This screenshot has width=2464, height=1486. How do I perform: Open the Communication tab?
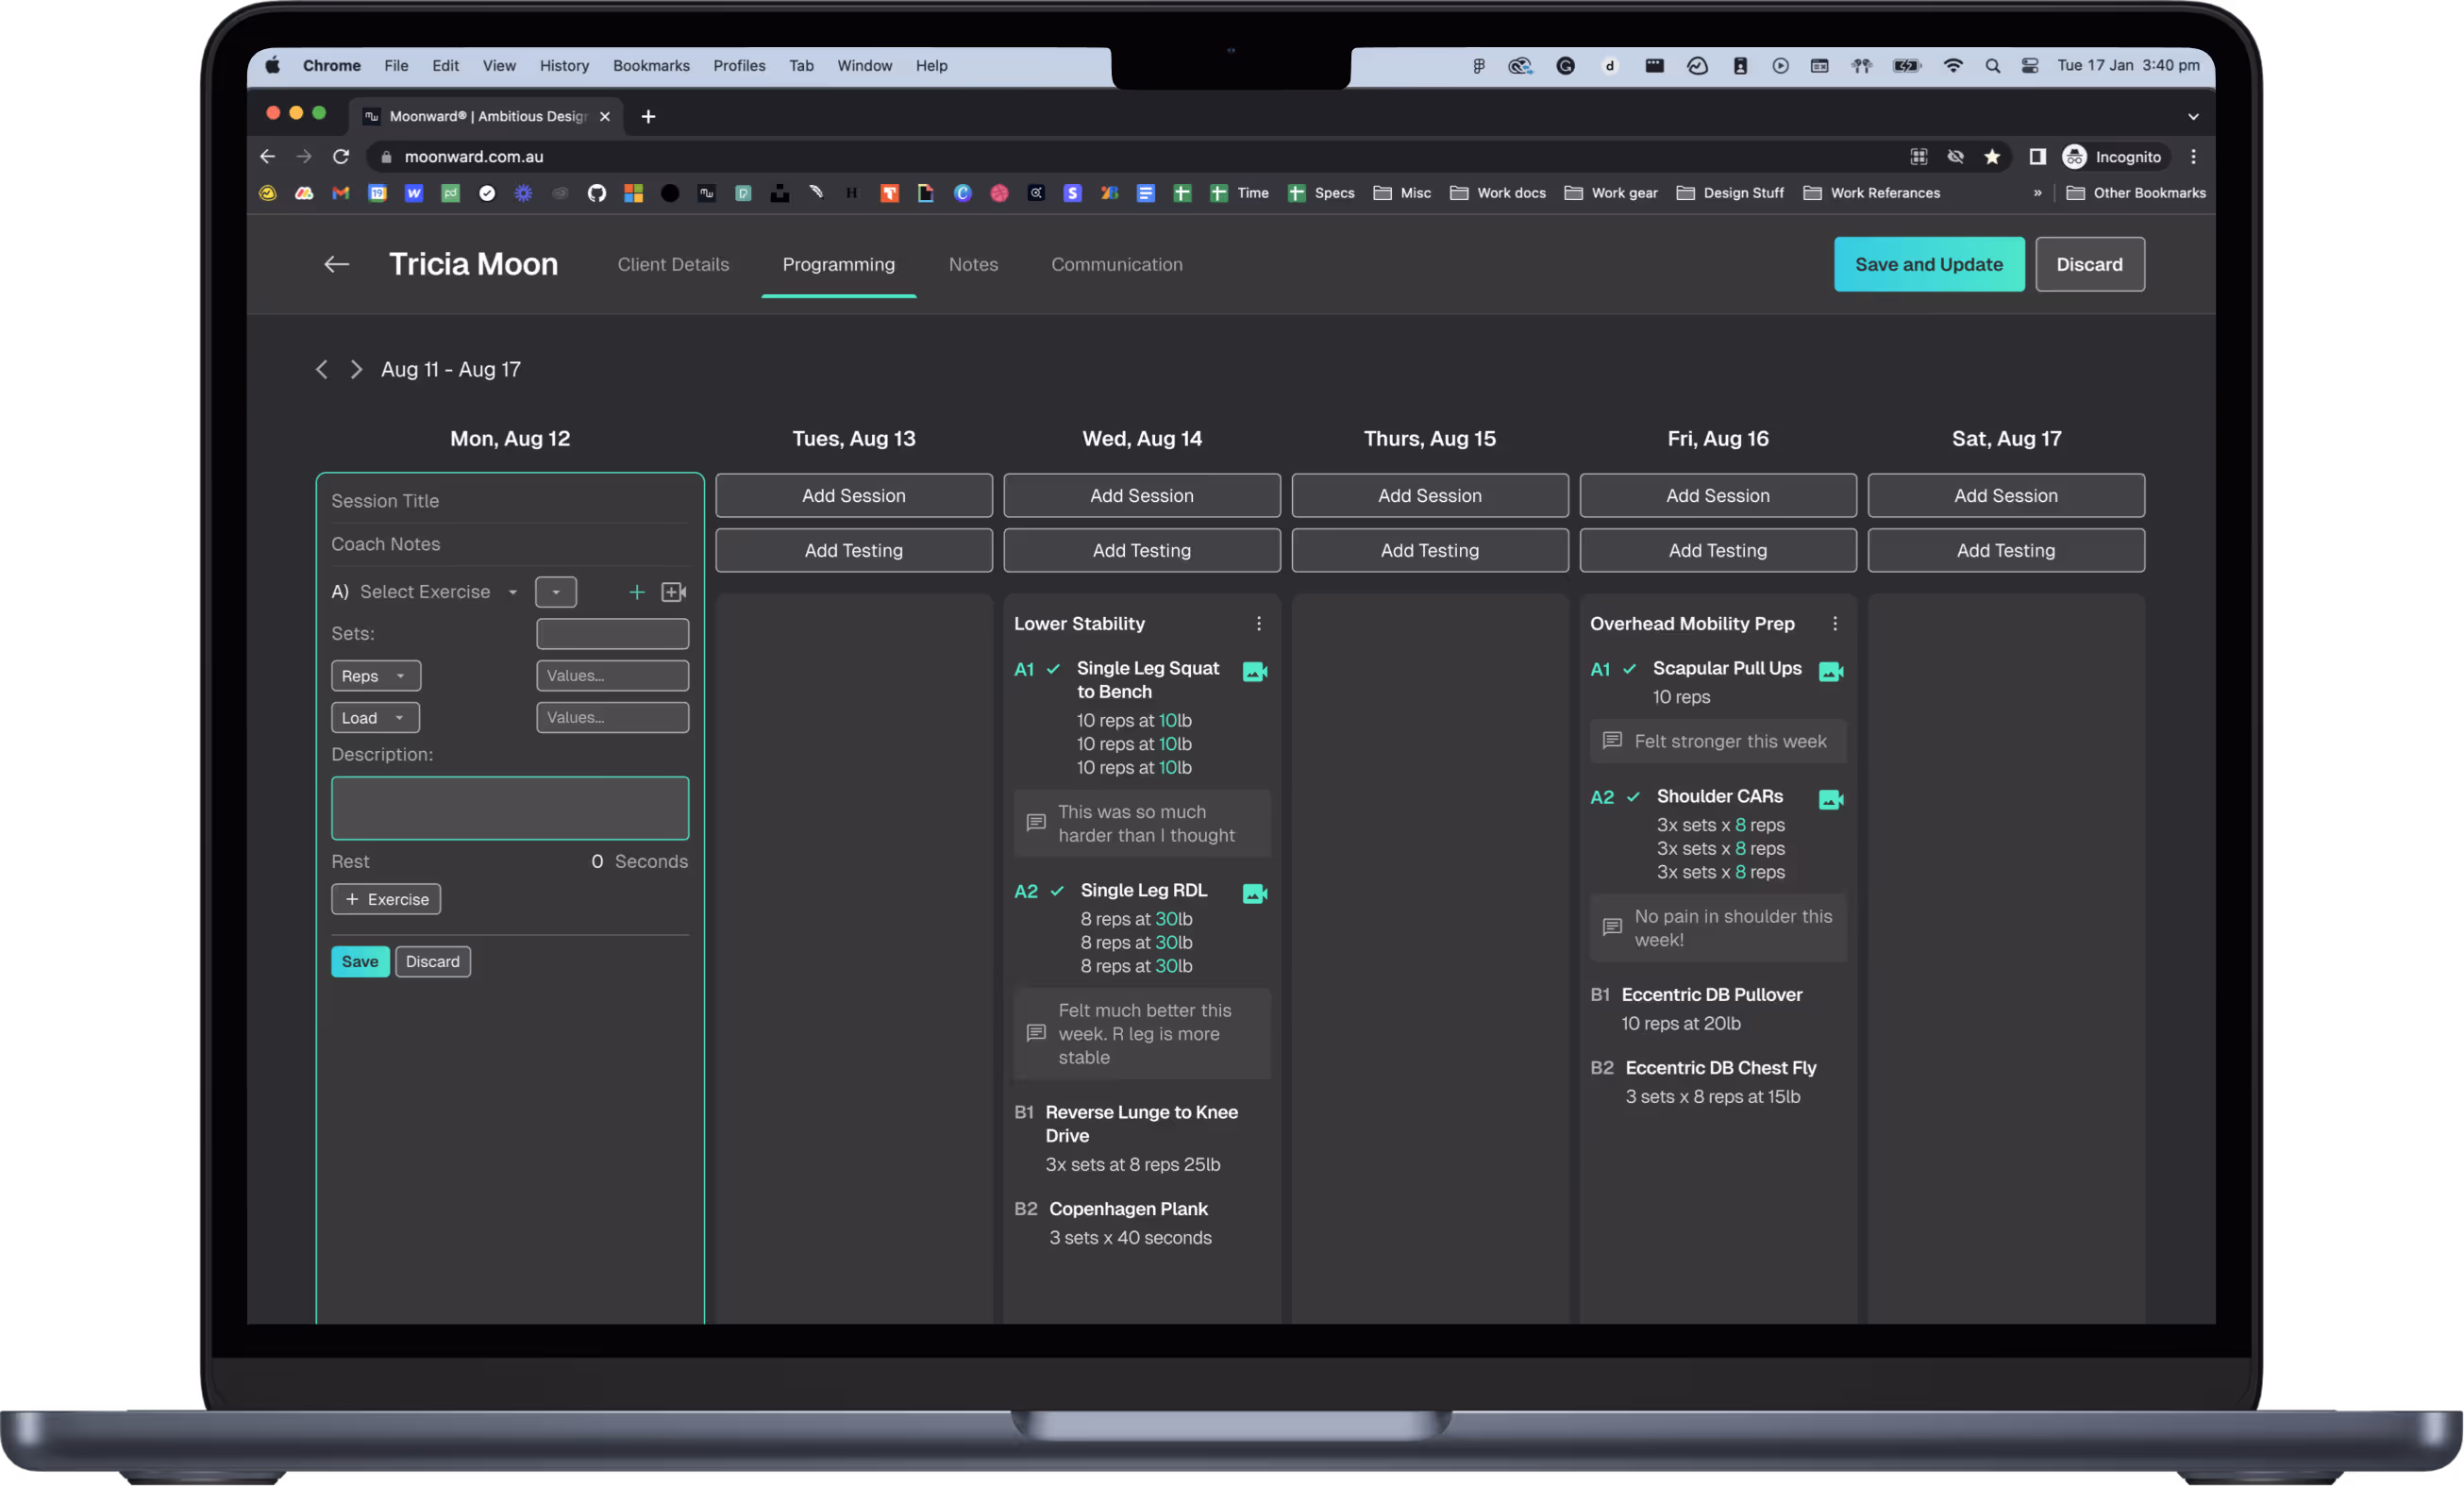(x=1116, y=264)
